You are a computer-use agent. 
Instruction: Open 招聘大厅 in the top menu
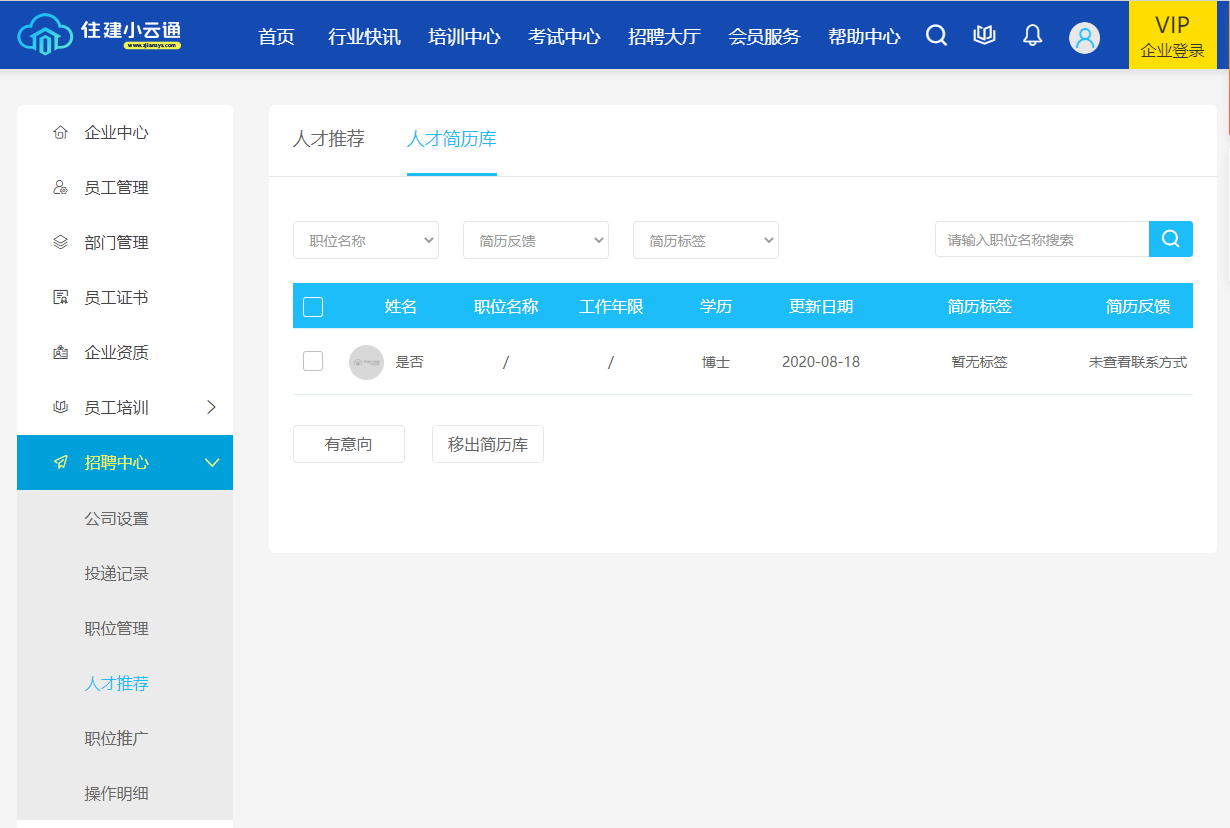pyautogui.click(x=664, y=37)
